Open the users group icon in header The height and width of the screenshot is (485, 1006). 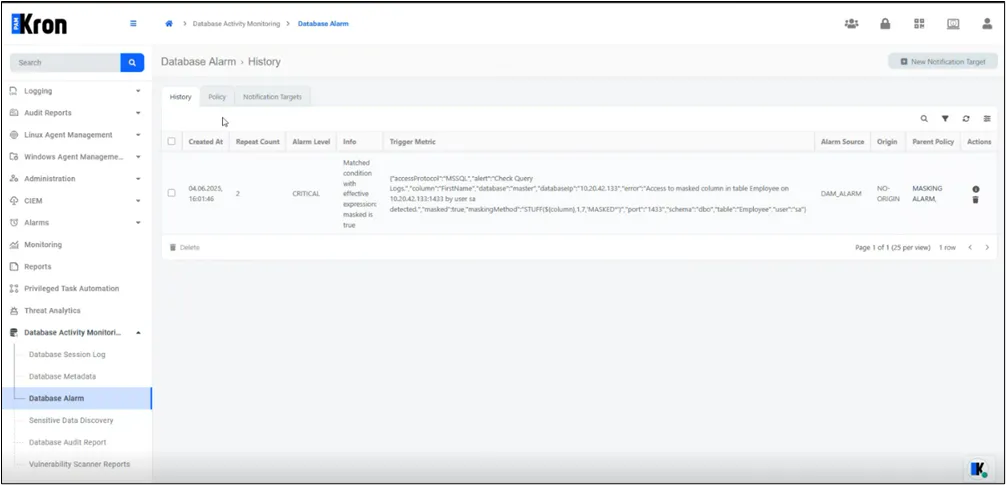point(851,24)
